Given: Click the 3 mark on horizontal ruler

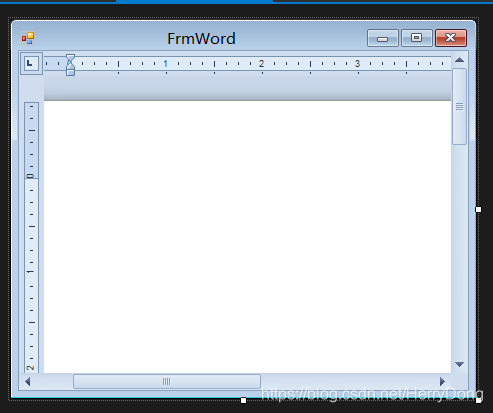Looking at the screenshot, I should [357, 63].
